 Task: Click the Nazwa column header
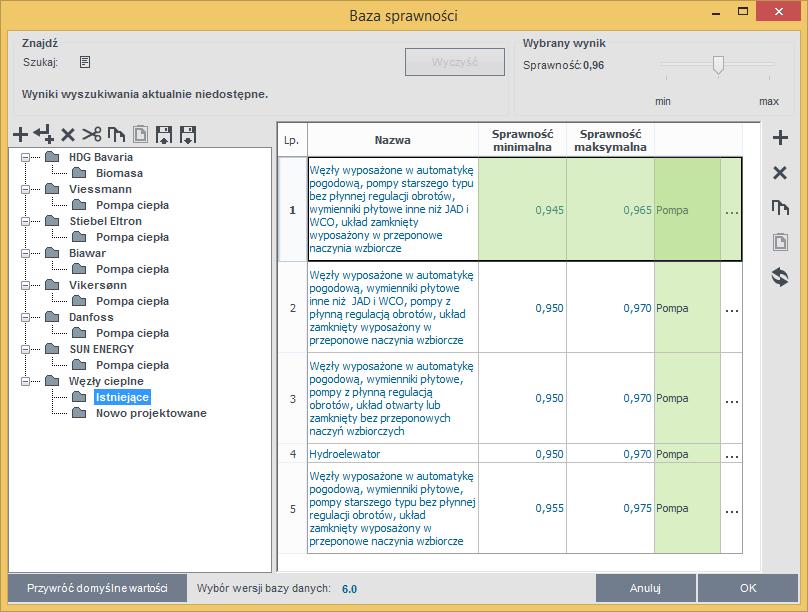click(393, 140)
